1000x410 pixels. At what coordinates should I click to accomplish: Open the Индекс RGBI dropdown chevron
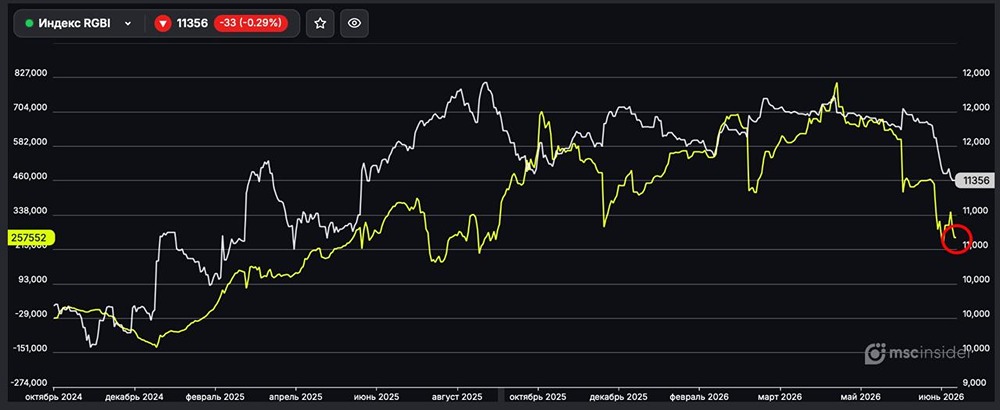point(128,24)
